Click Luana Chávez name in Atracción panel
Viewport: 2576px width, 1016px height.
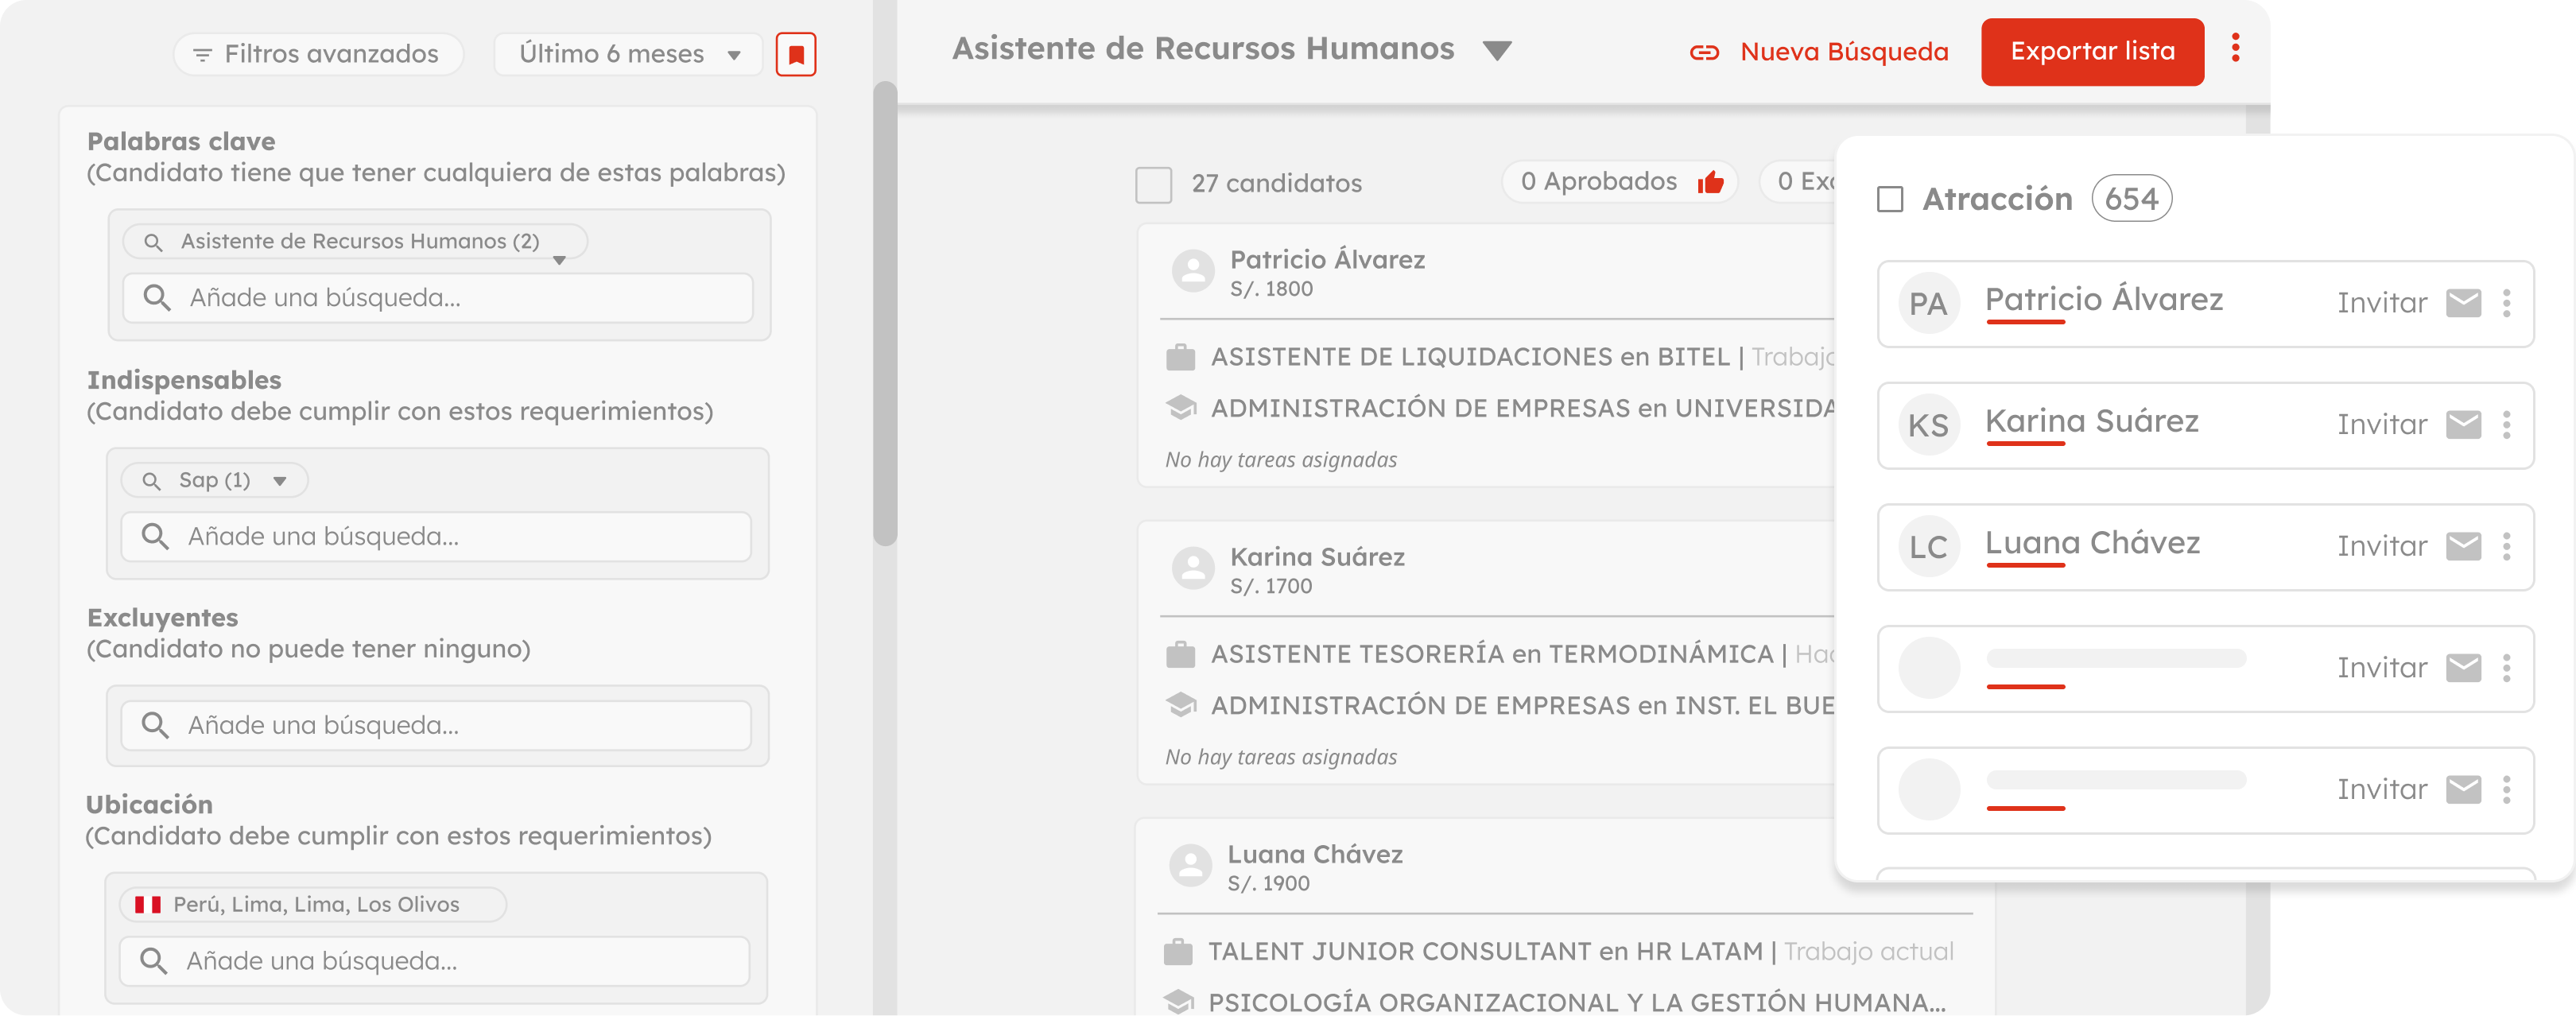(x=2093, y=544)
